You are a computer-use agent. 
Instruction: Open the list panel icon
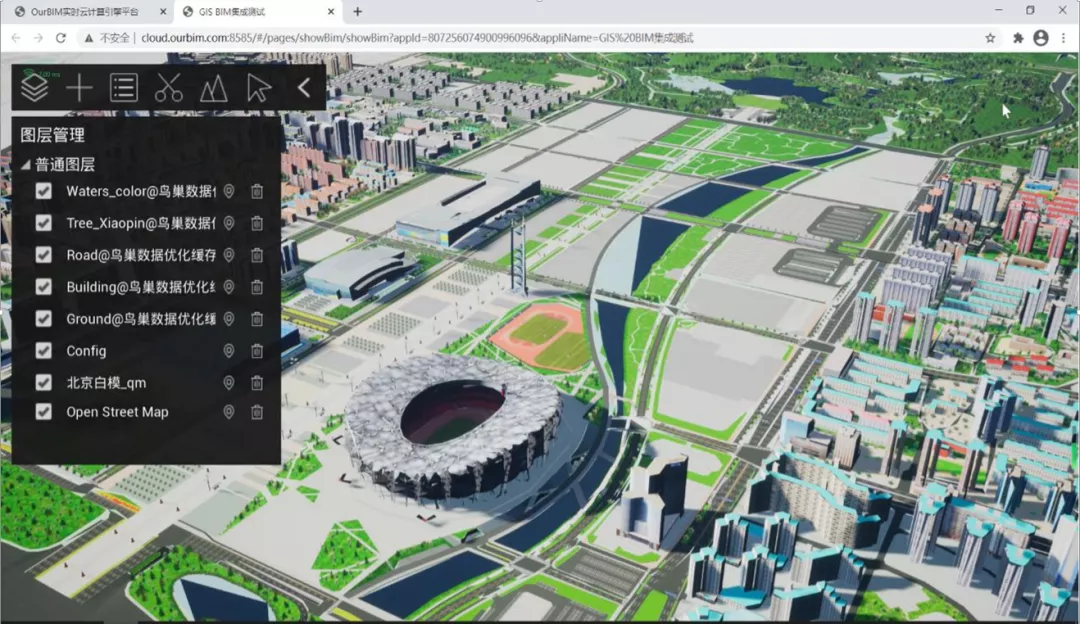pyautogui.click(x=124, y=88)
